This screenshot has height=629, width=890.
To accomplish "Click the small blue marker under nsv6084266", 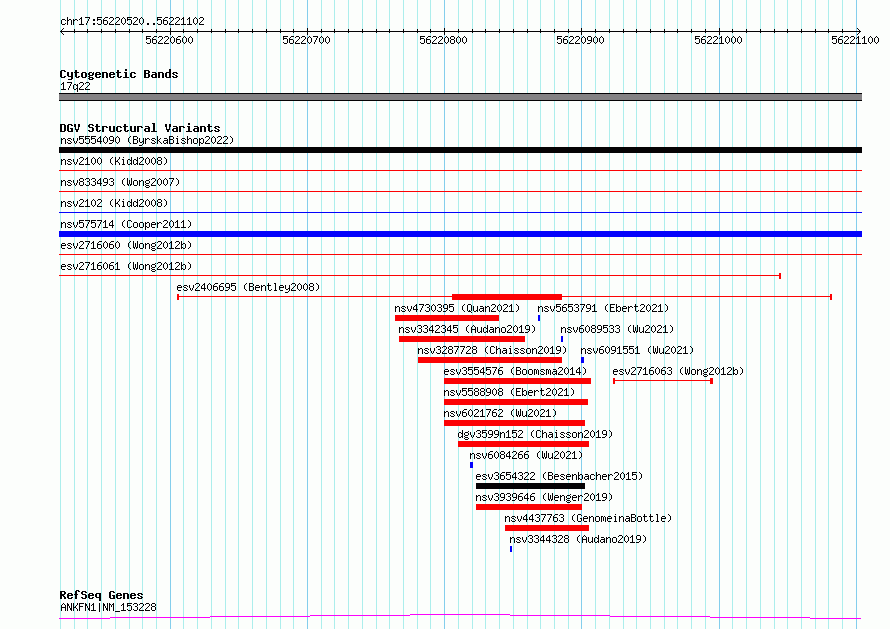I will (471, 465).
